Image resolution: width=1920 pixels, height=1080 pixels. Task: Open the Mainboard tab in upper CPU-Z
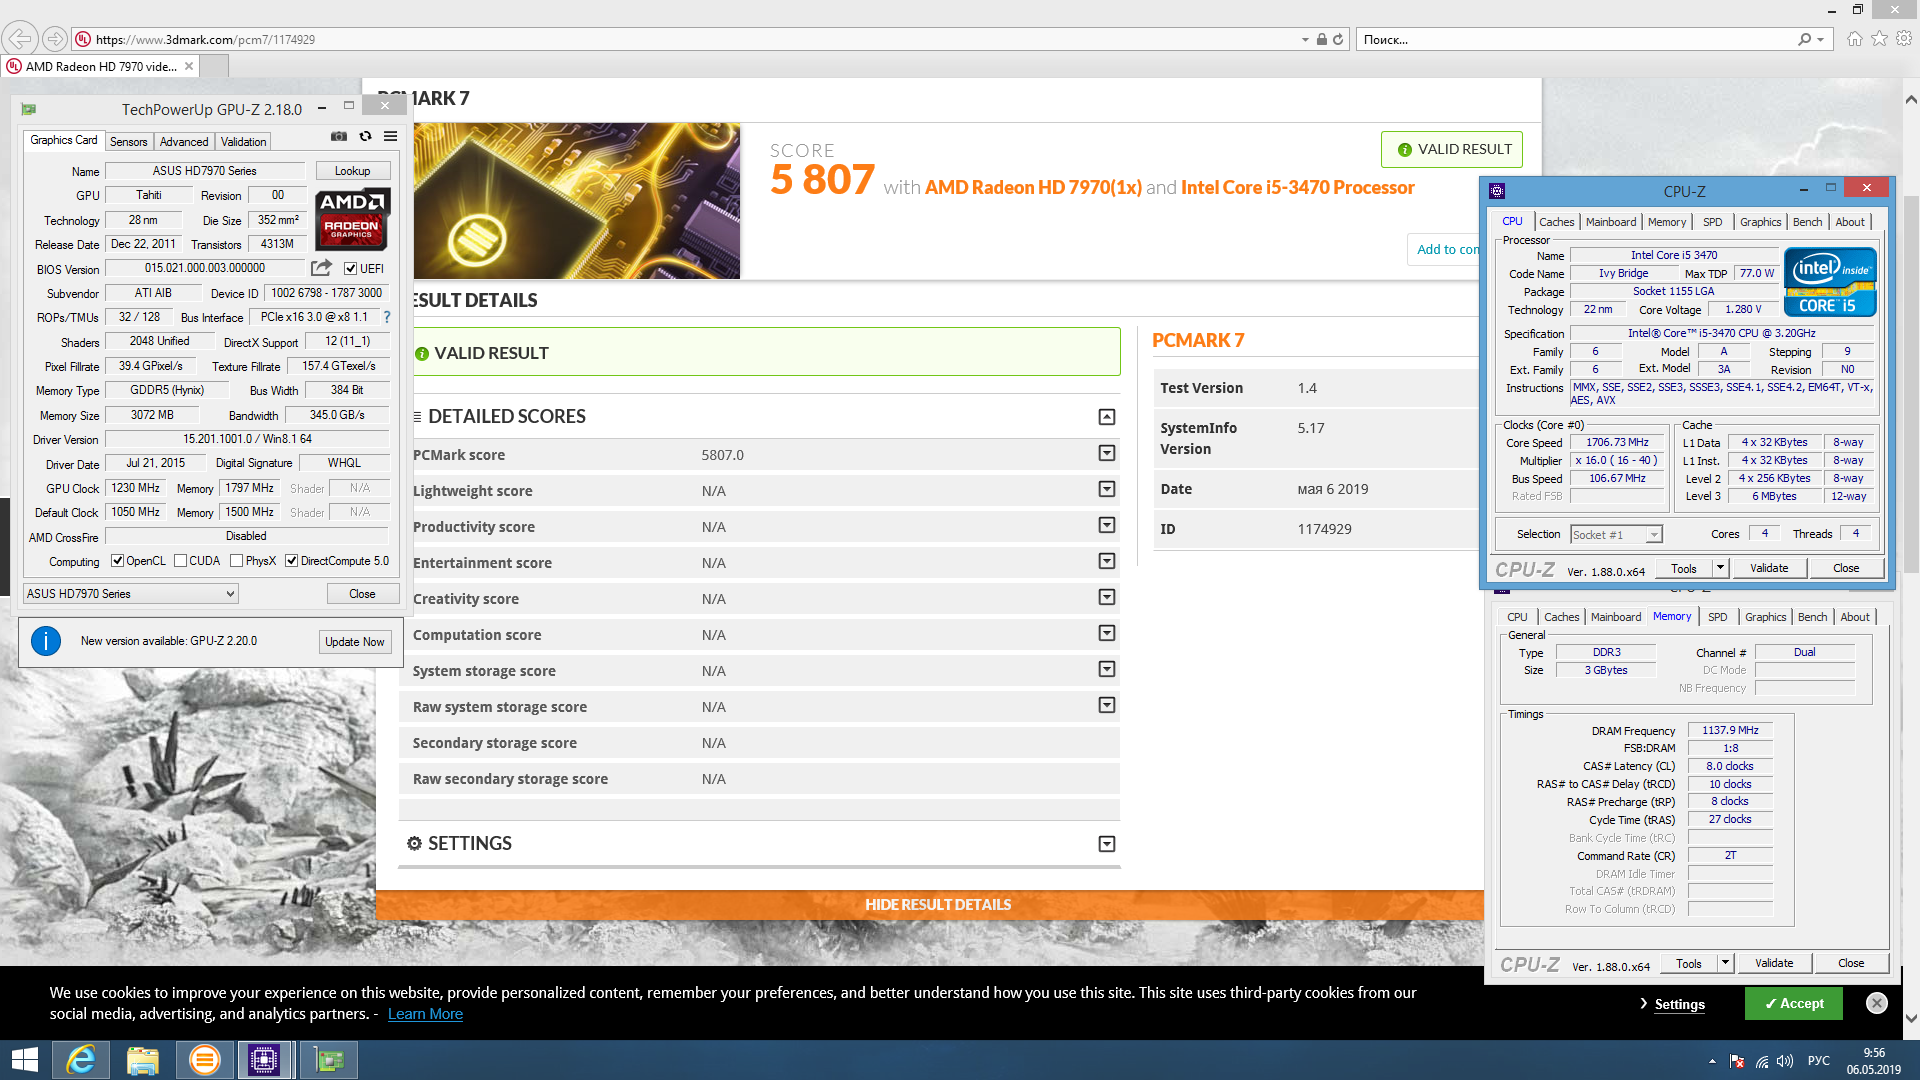tap(1611, 222)
